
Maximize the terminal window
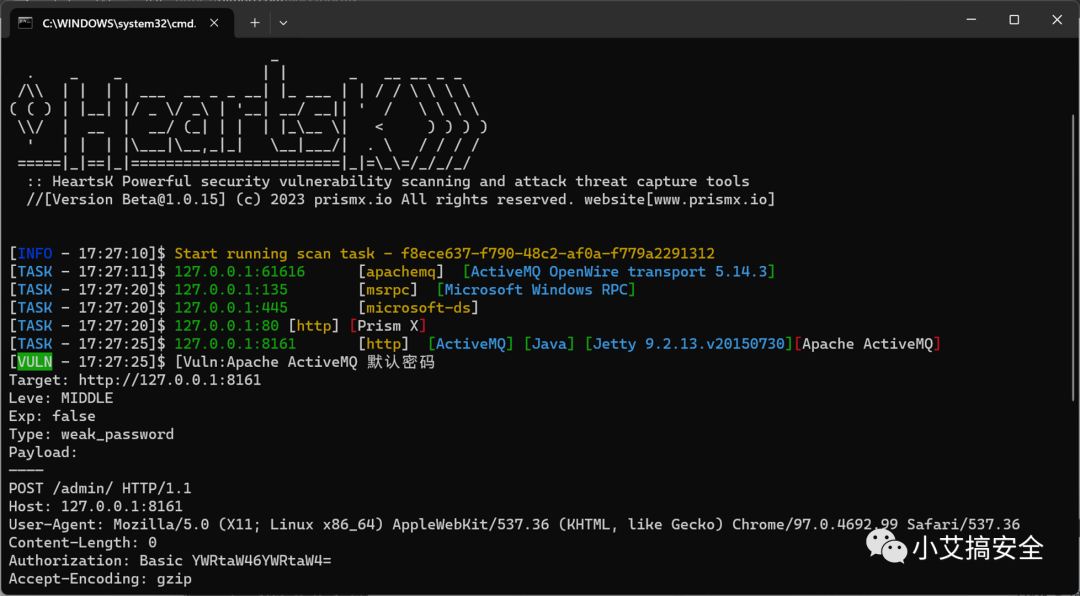[x=1014, y=20]
